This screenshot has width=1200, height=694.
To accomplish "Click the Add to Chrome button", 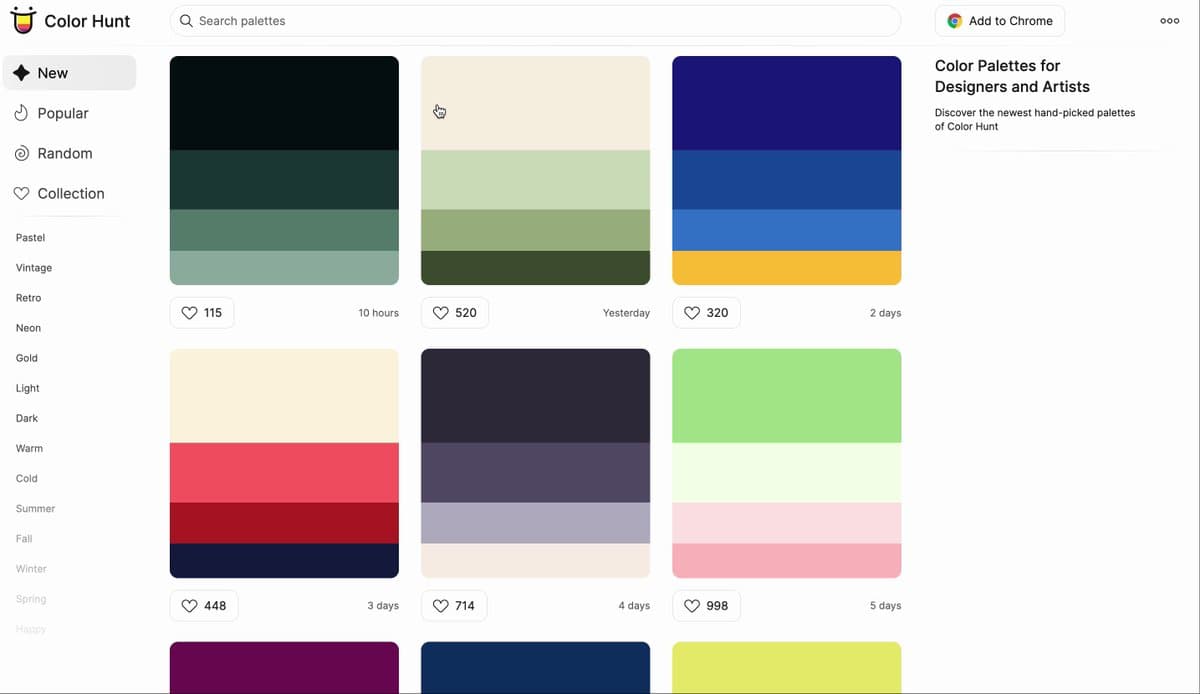I will [x=1000, y=21].
